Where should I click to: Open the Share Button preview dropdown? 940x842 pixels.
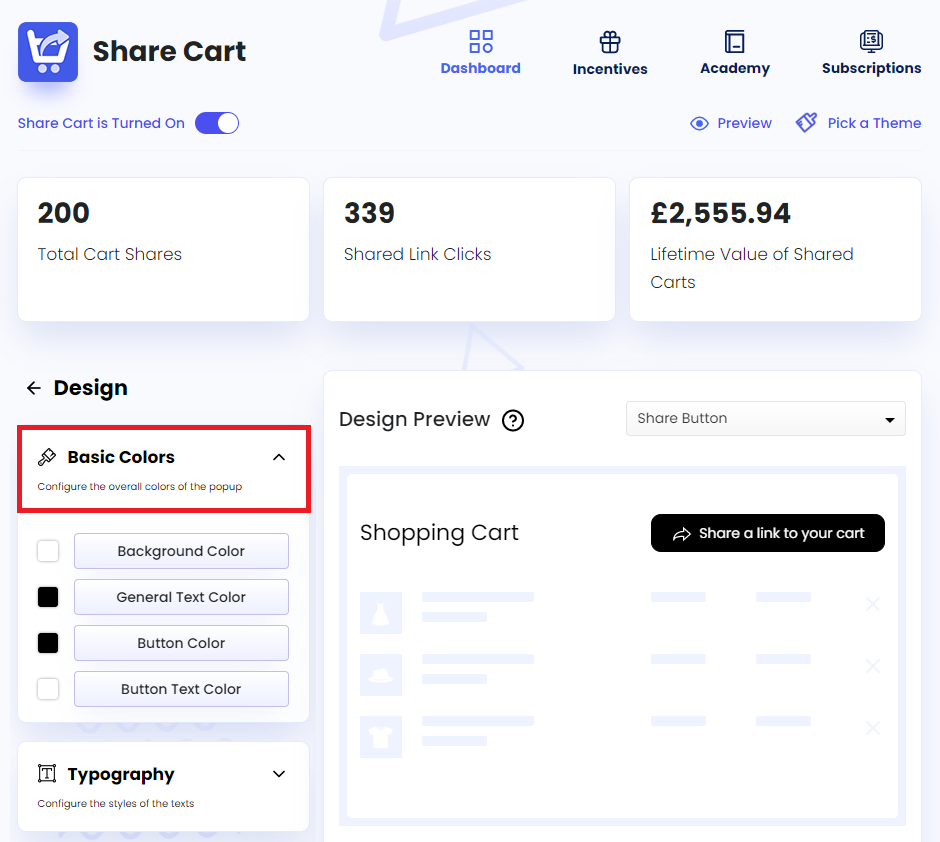tap(765, 418)
